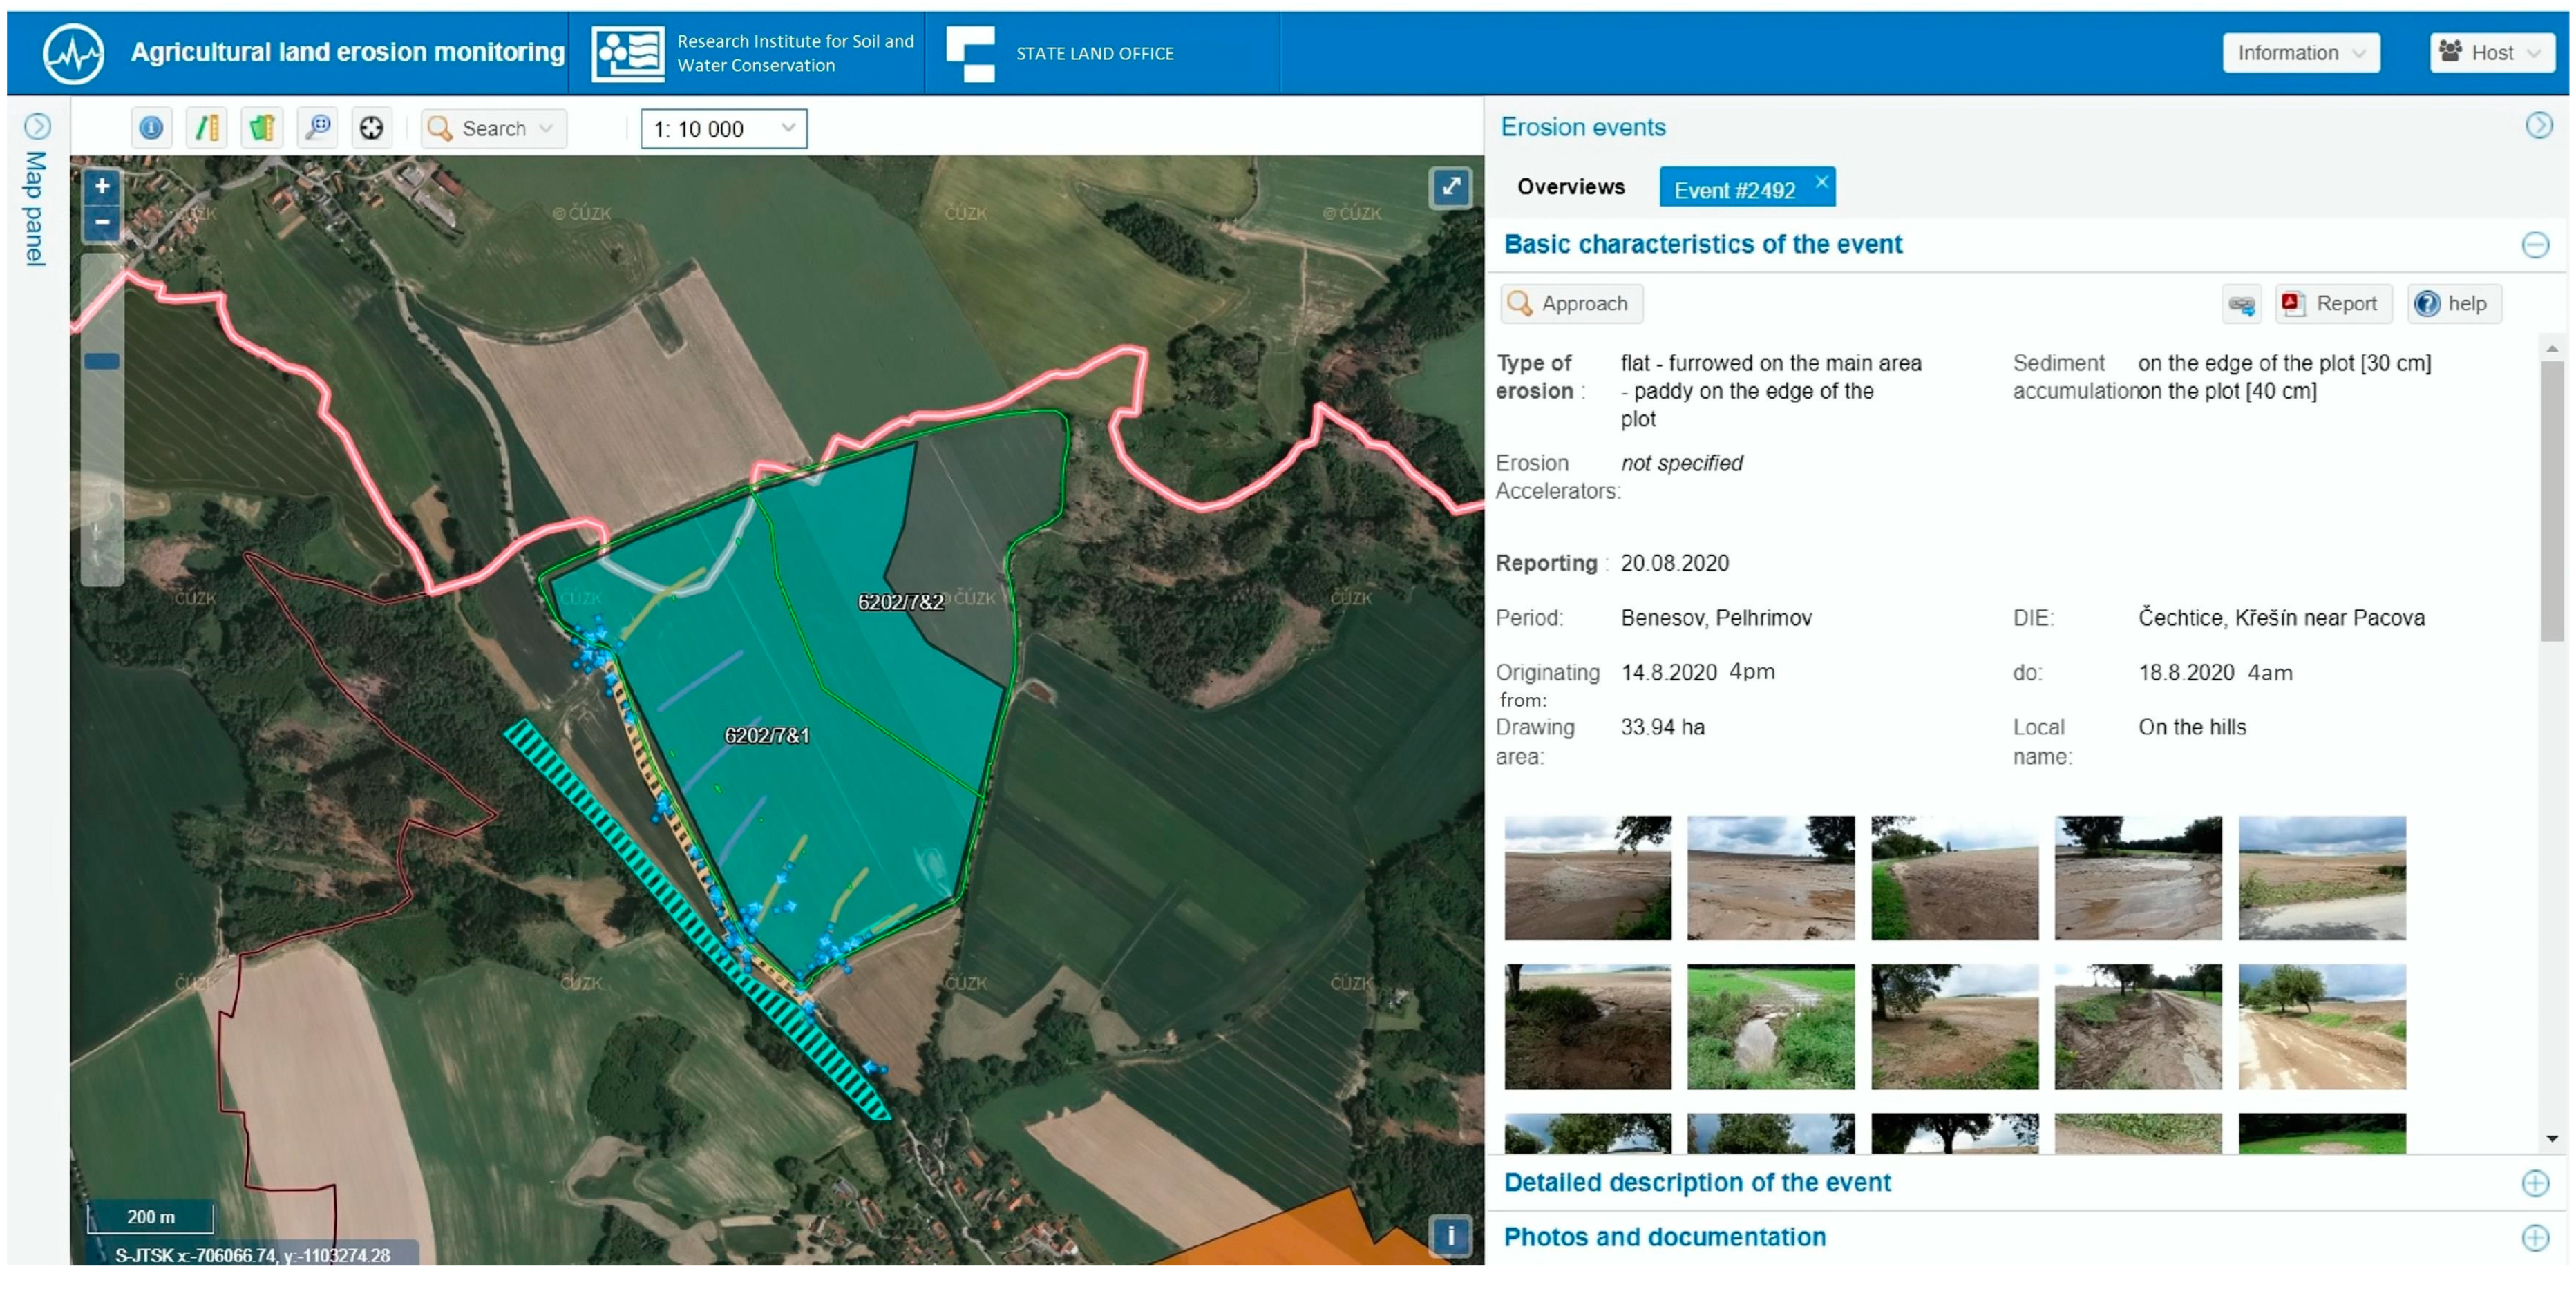Click the magnifier icon of Approach
The image size is (2576, 1289).
[1519, 303]
